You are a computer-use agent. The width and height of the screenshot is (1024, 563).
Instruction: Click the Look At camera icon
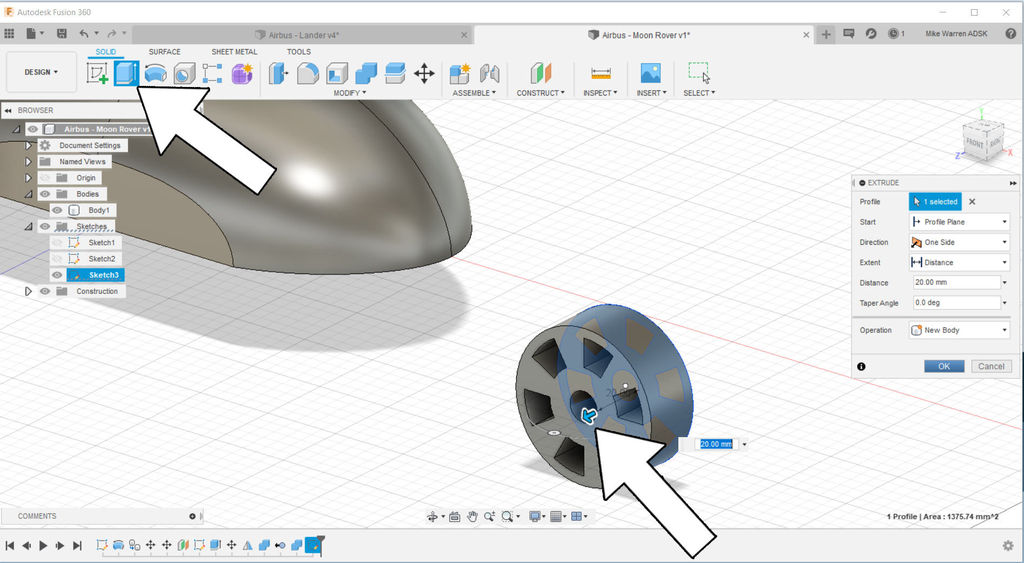coord(455,517)
